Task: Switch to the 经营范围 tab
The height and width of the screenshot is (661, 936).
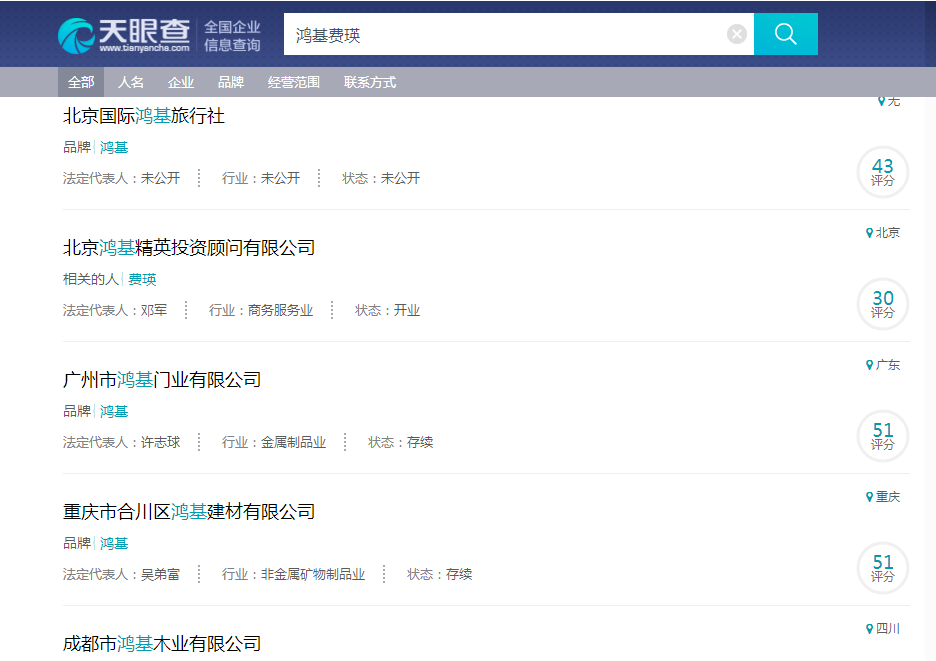Action: tap(294, 82)
